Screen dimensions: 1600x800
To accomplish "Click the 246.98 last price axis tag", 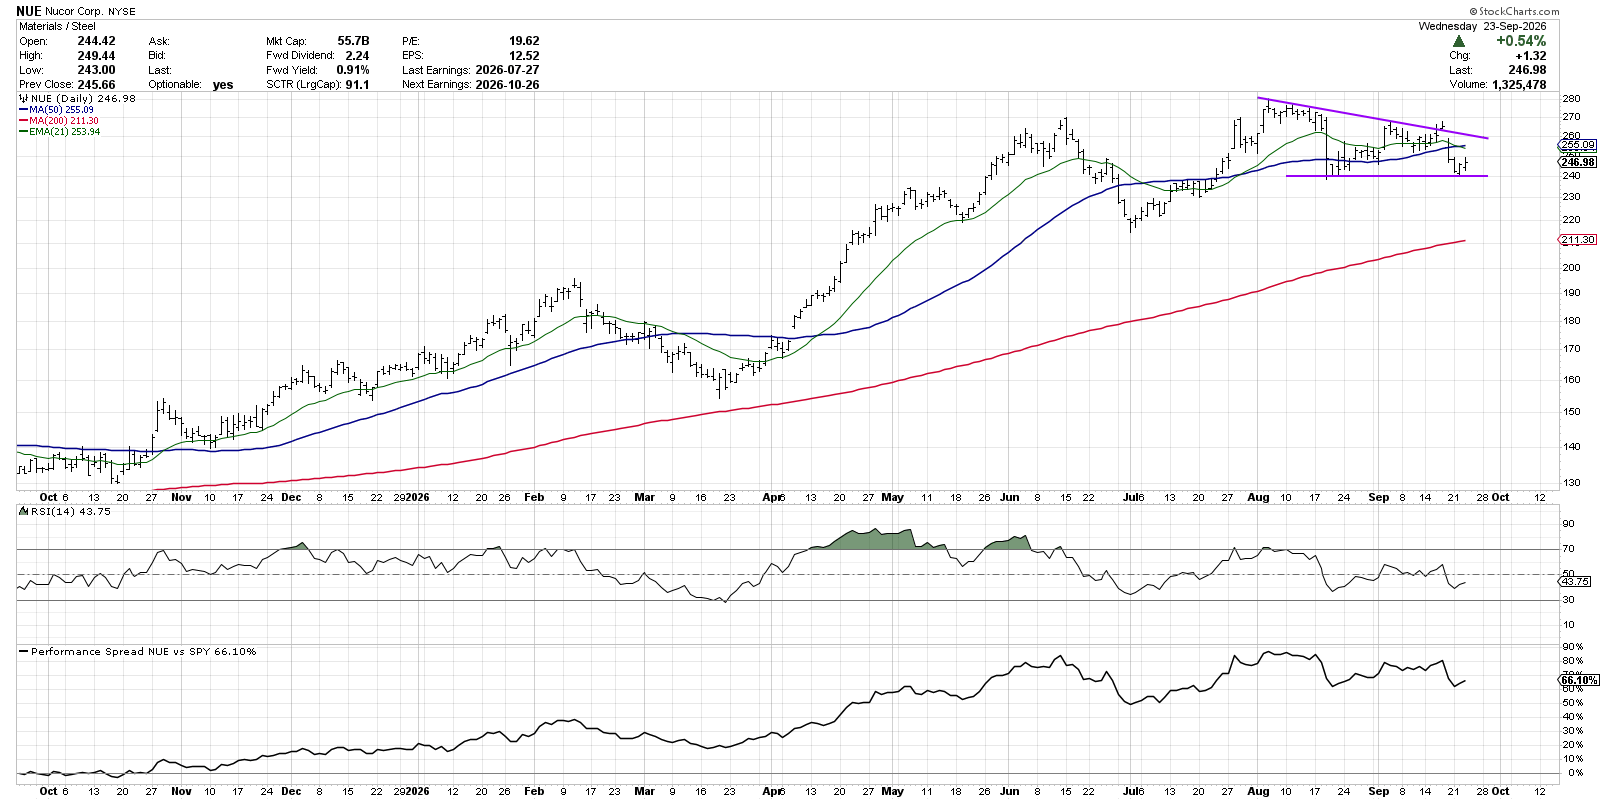I will (1578, 162).
